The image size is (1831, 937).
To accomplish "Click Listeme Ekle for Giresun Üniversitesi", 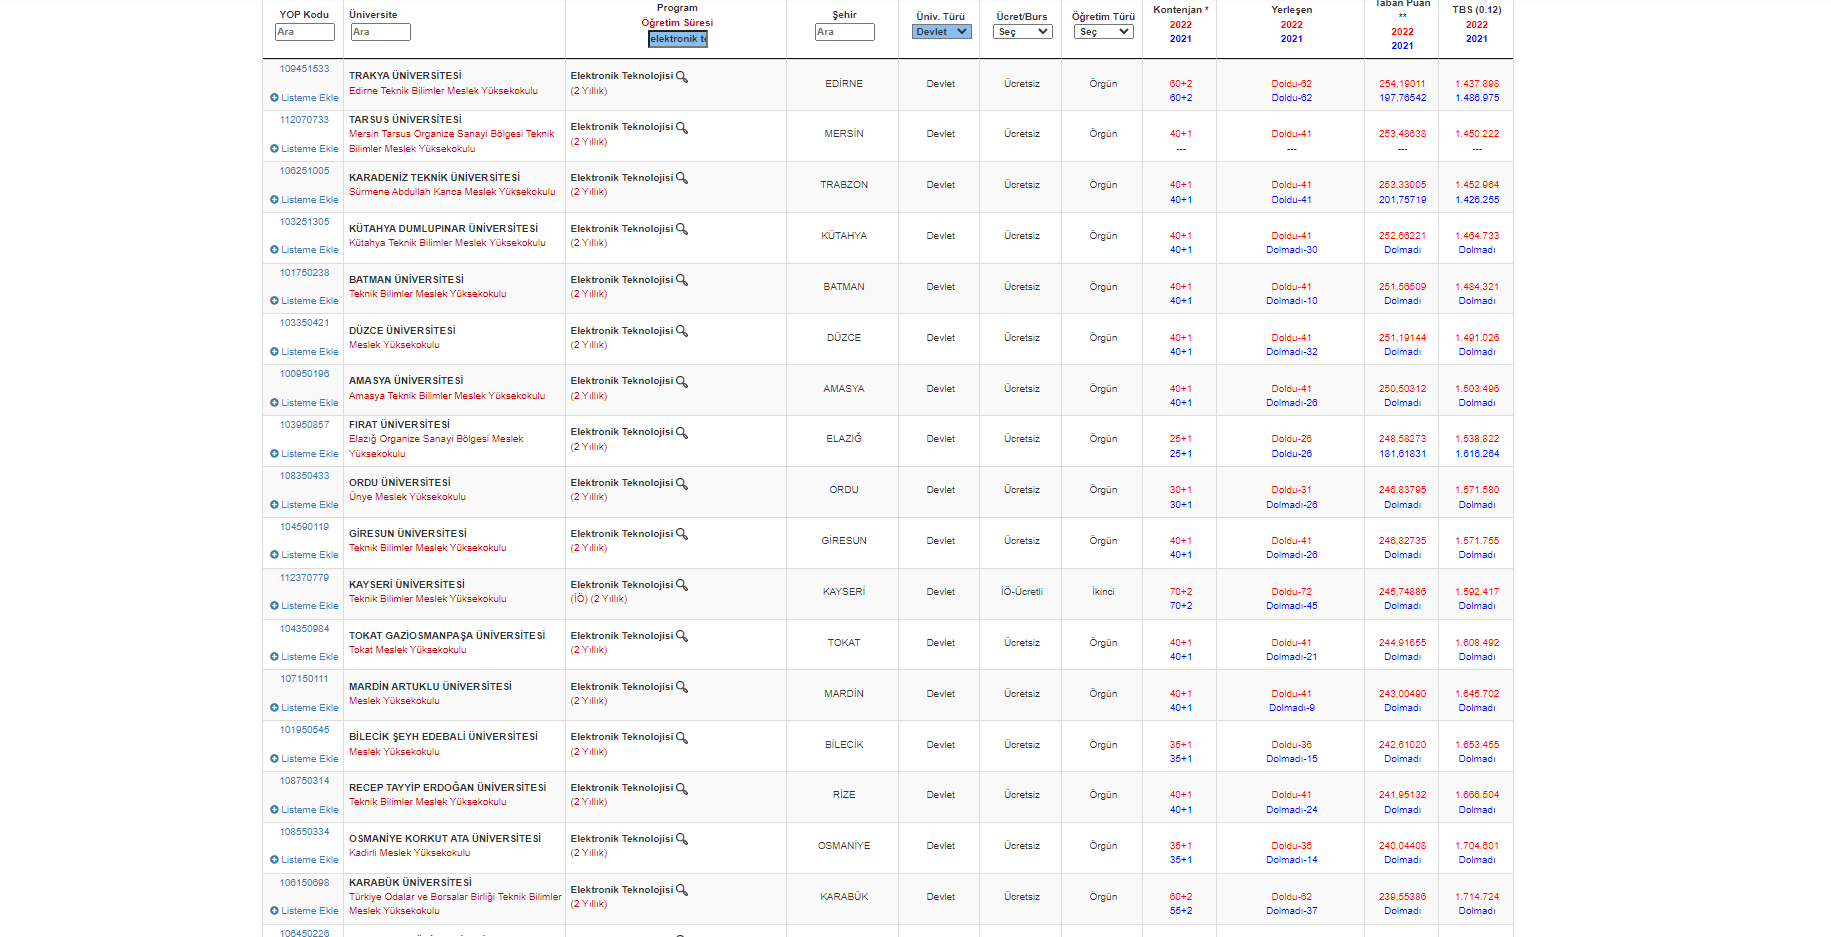I will [304, 555].
